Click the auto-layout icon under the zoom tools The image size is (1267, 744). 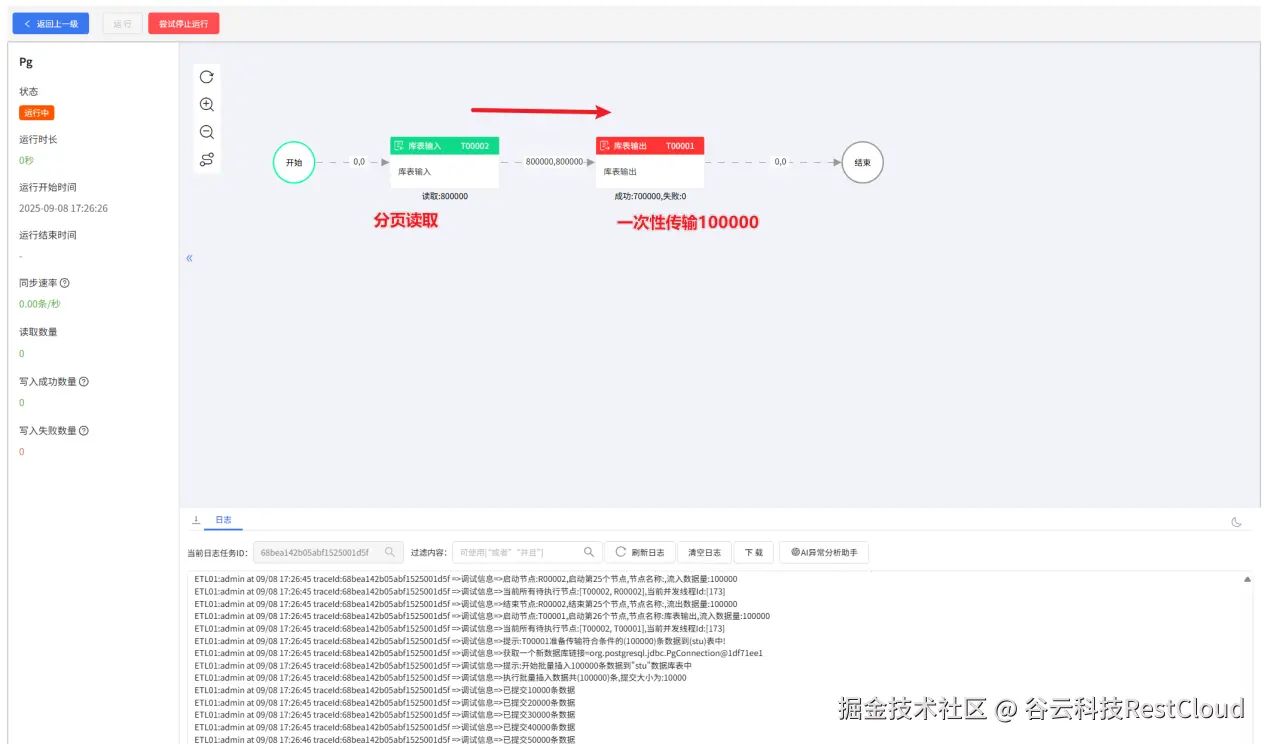click(x=207, y=160)
